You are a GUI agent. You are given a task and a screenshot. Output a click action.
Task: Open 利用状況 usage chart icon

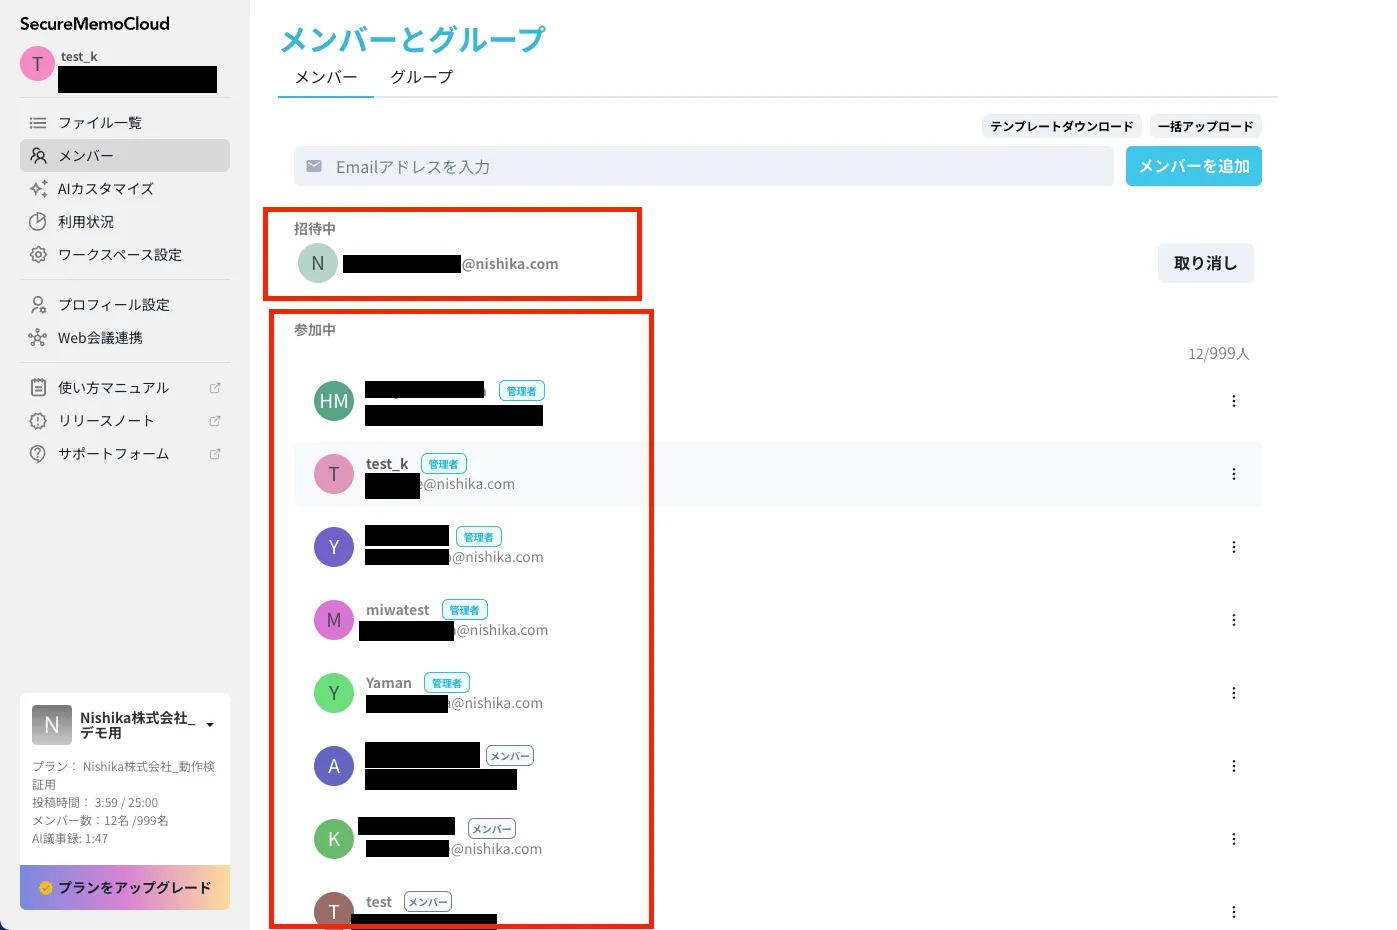[38, 222]
